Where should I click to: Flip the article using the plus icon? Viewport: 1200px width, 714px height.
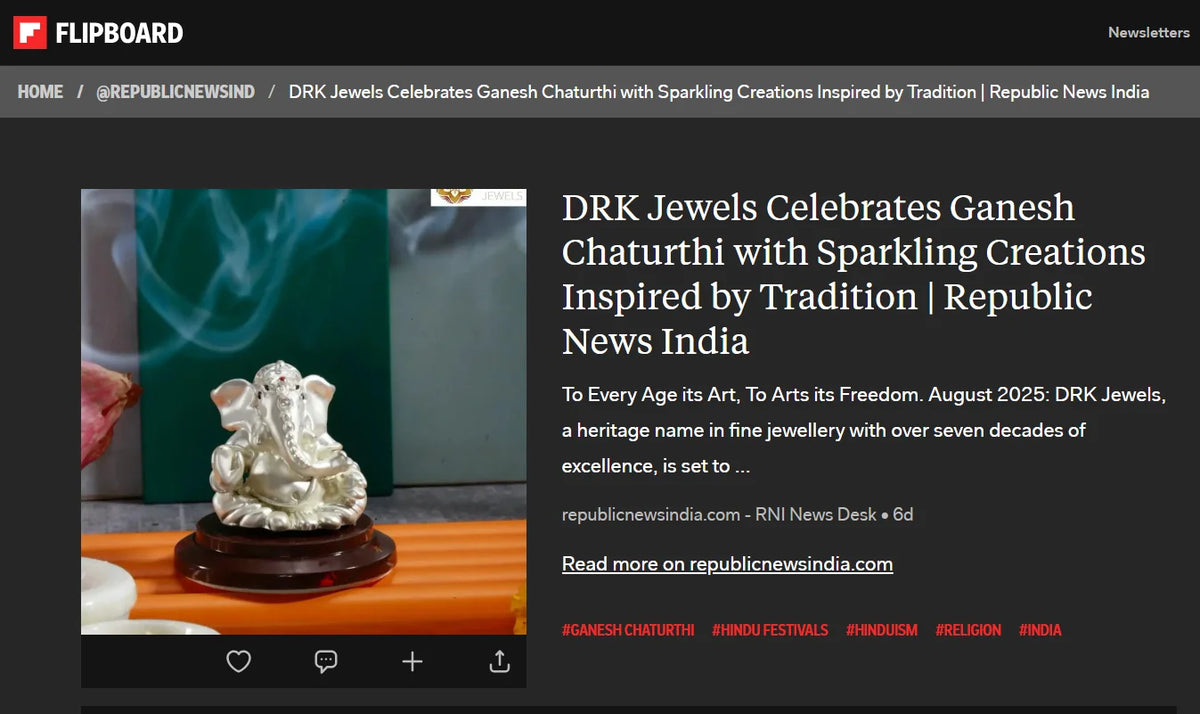412,661
